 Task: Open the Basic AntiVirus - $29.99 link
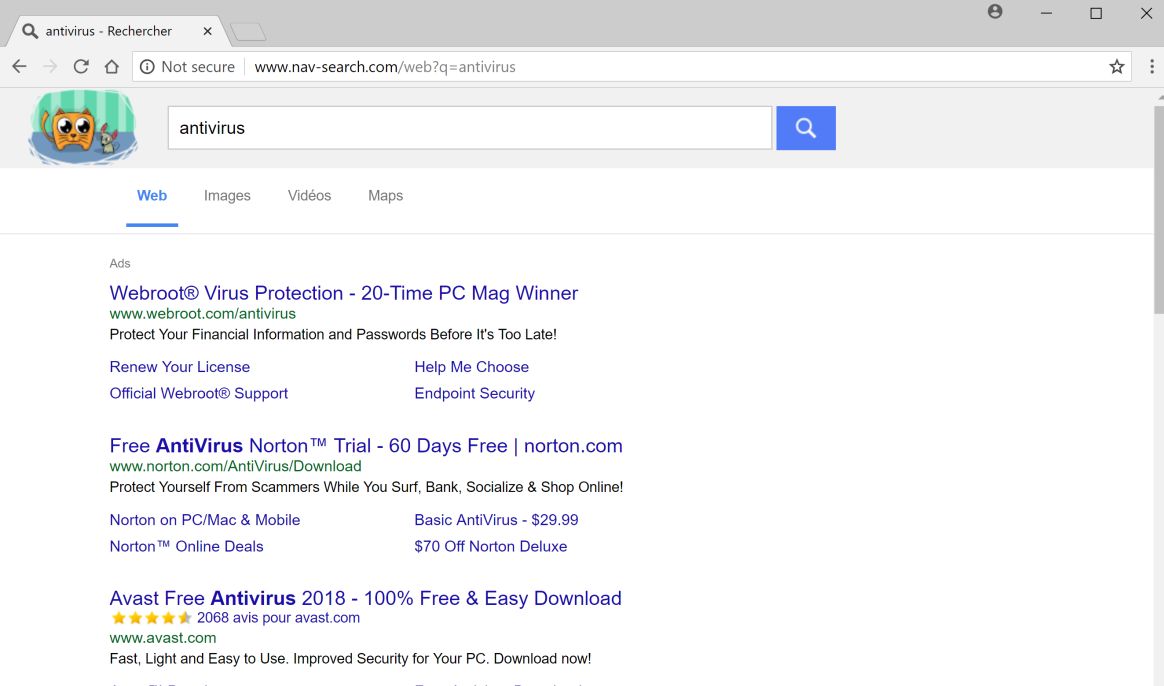click(x=496, y=520)
